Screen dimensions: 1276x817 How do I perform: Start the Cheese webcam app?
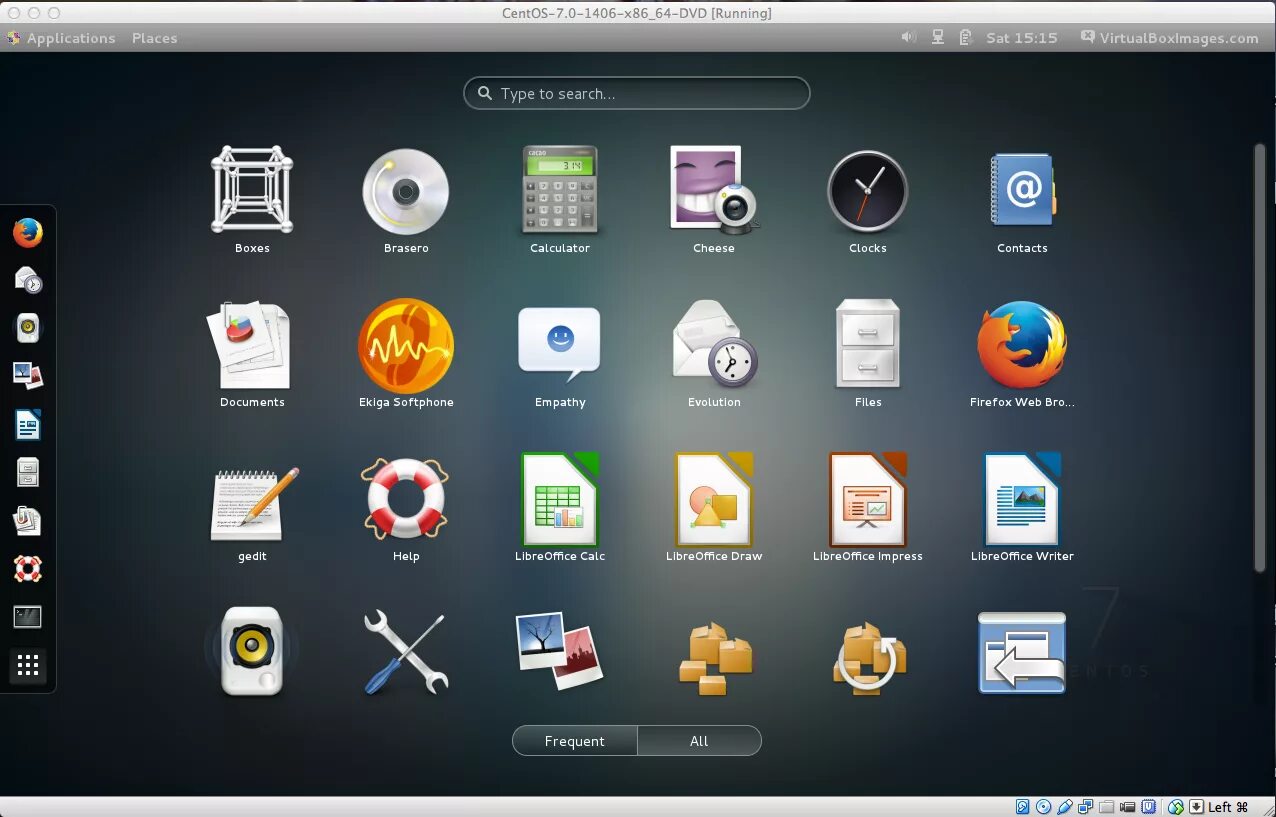click(714, 200)
